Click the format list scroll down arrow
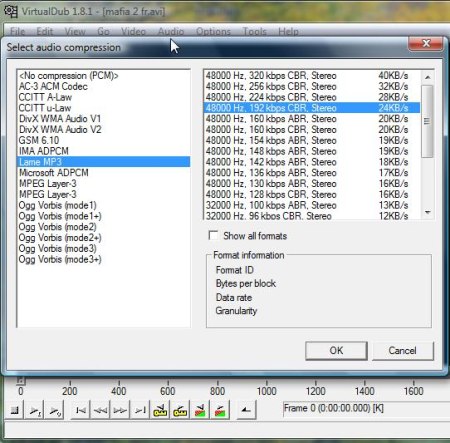Image resolution: width=450 pixels, height=443 pixels. pyautogui.click(x=428, y=212)
